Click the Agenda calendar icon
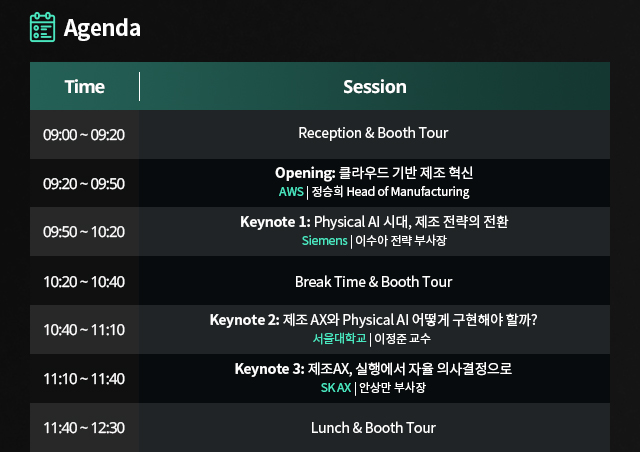 click(42, 27)
